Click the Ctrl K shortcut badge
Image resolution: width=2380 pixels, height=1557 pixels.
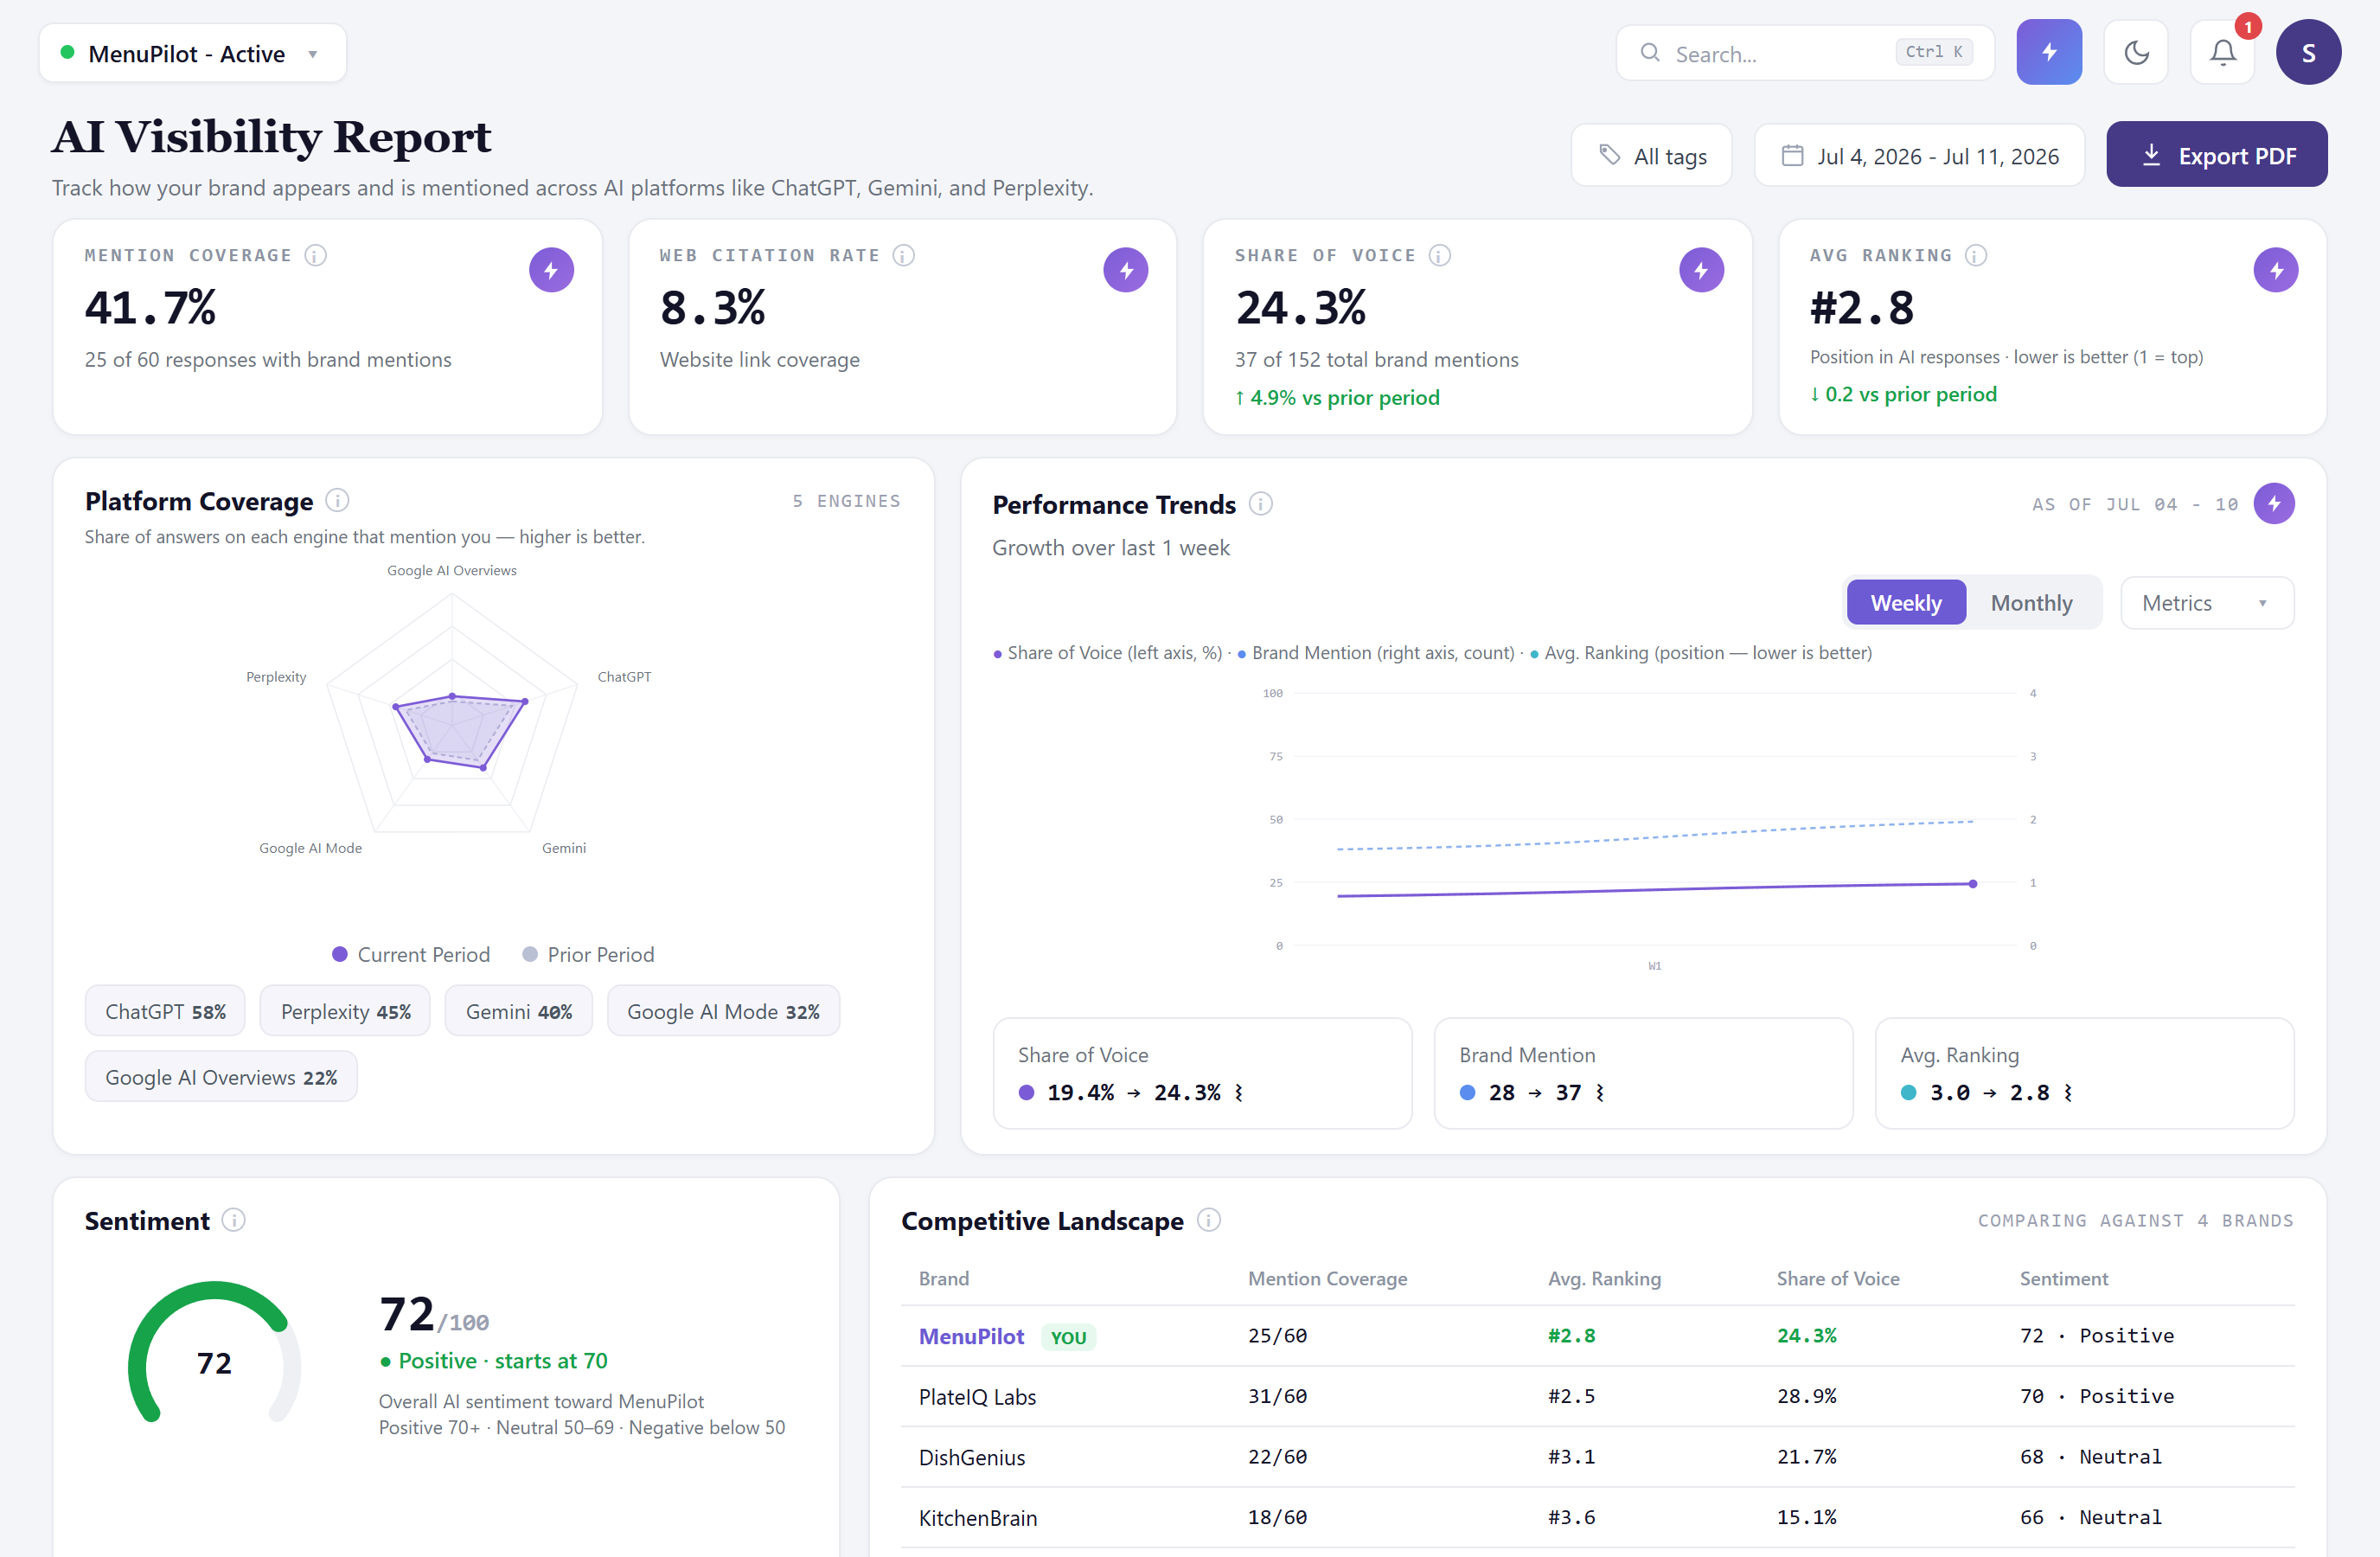point(1934,52)
